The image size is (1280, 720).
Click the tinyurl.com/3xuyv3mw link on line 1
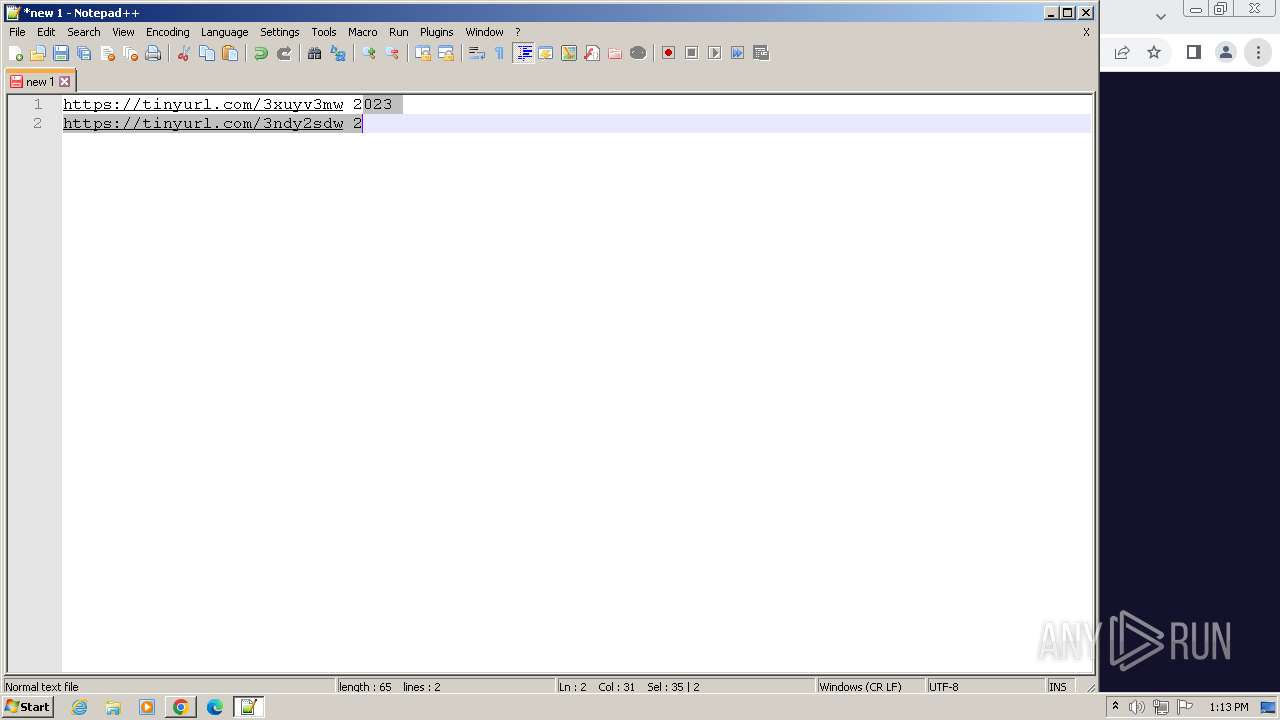(203, 104)
